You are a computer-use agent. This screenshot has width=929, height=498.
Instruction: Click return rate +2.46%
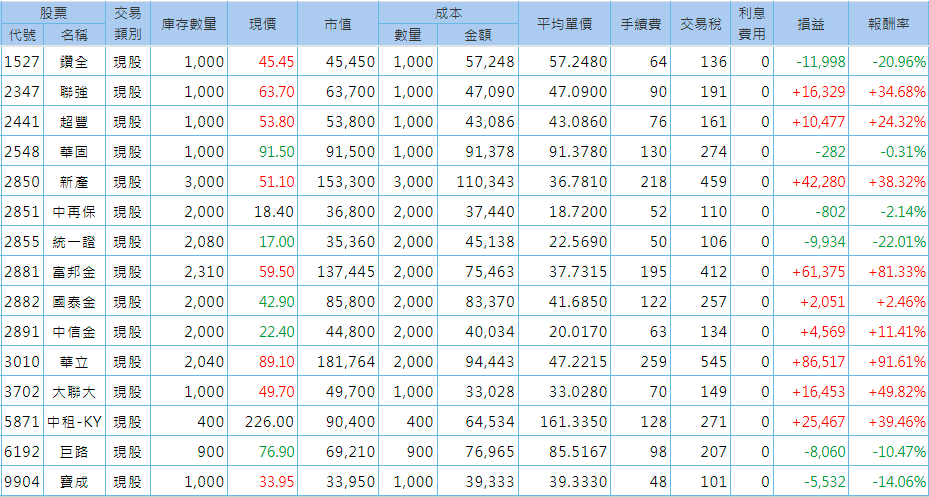point(901,302)
